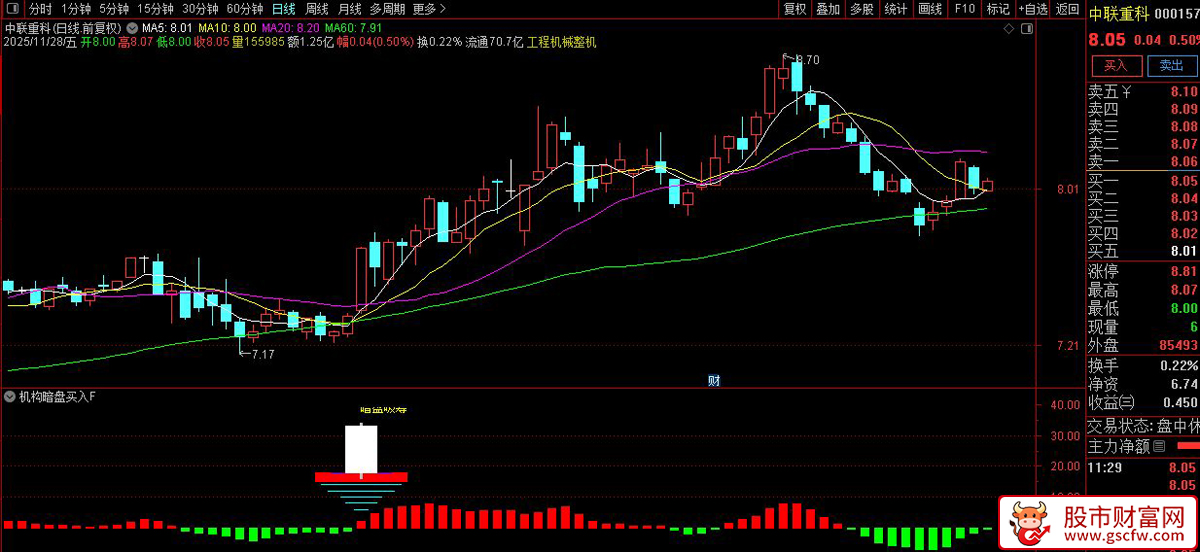
Task: Click the current price 8.05 in side panel
Action: coord(1107,40)
